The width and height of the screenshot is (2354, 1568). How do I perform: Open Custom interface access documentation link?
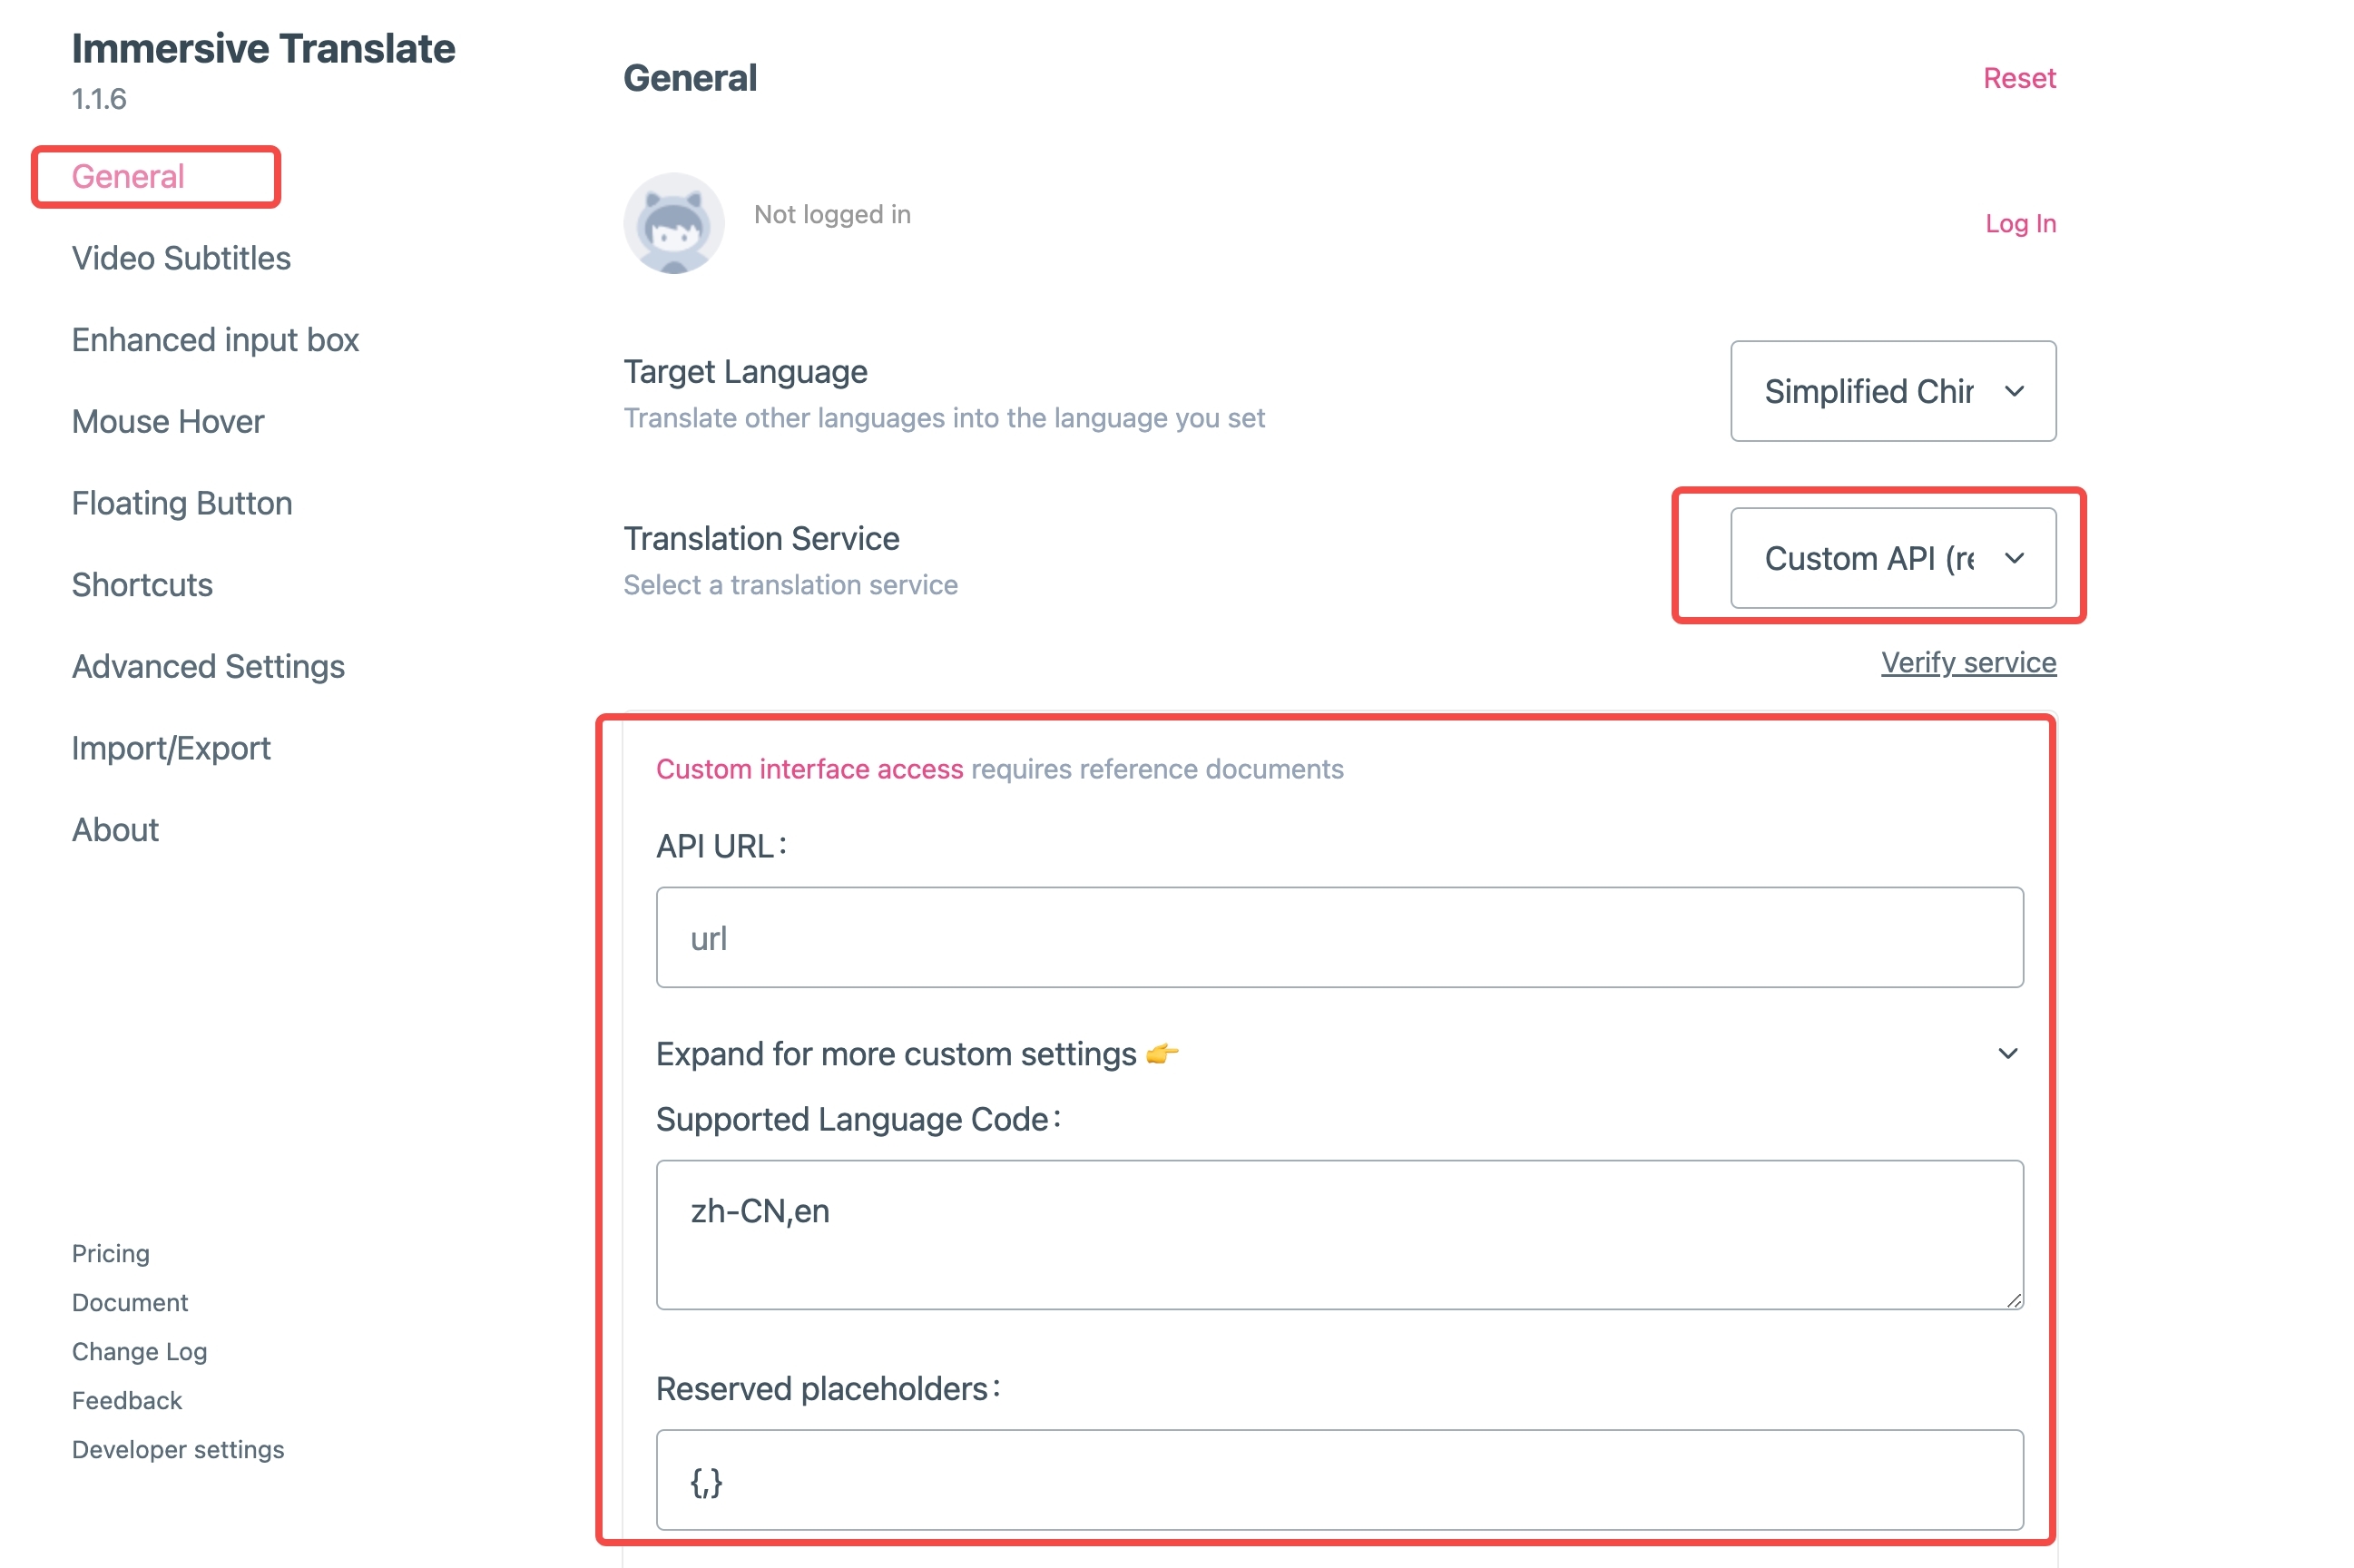click(809, 769)
